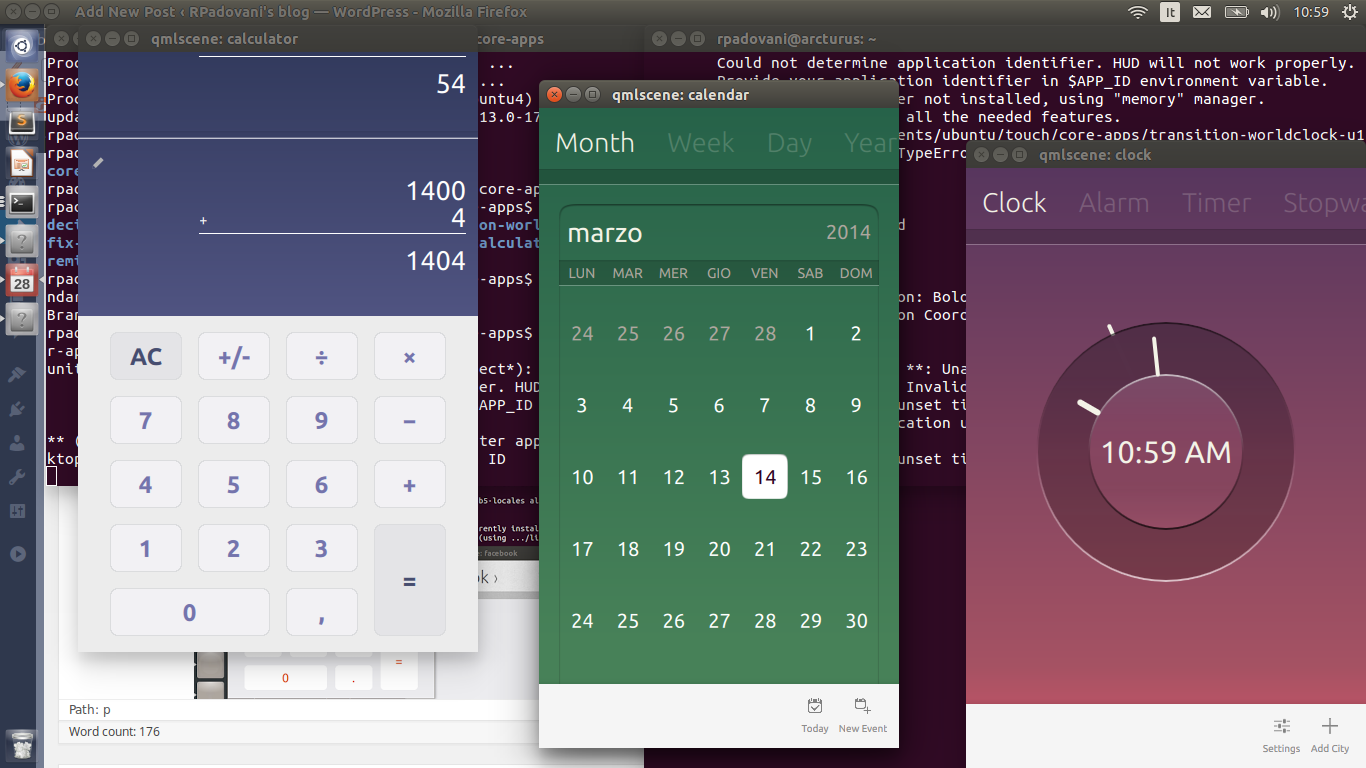The width and height of the screenshot is (1366, 768).
Task: Open the Terminal launcher icon
Action: click(x=22, y=202)
